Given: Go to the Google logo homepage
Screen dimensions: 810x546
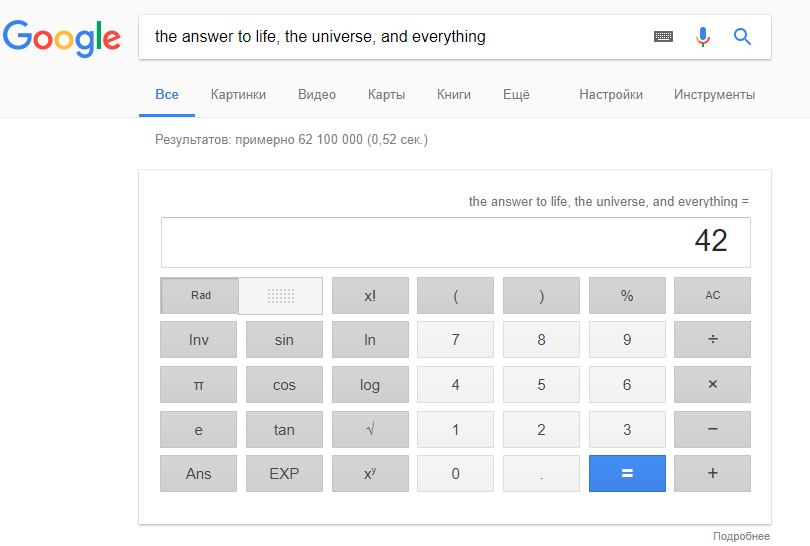Looking at the screenshot, I should pos(62,38).
